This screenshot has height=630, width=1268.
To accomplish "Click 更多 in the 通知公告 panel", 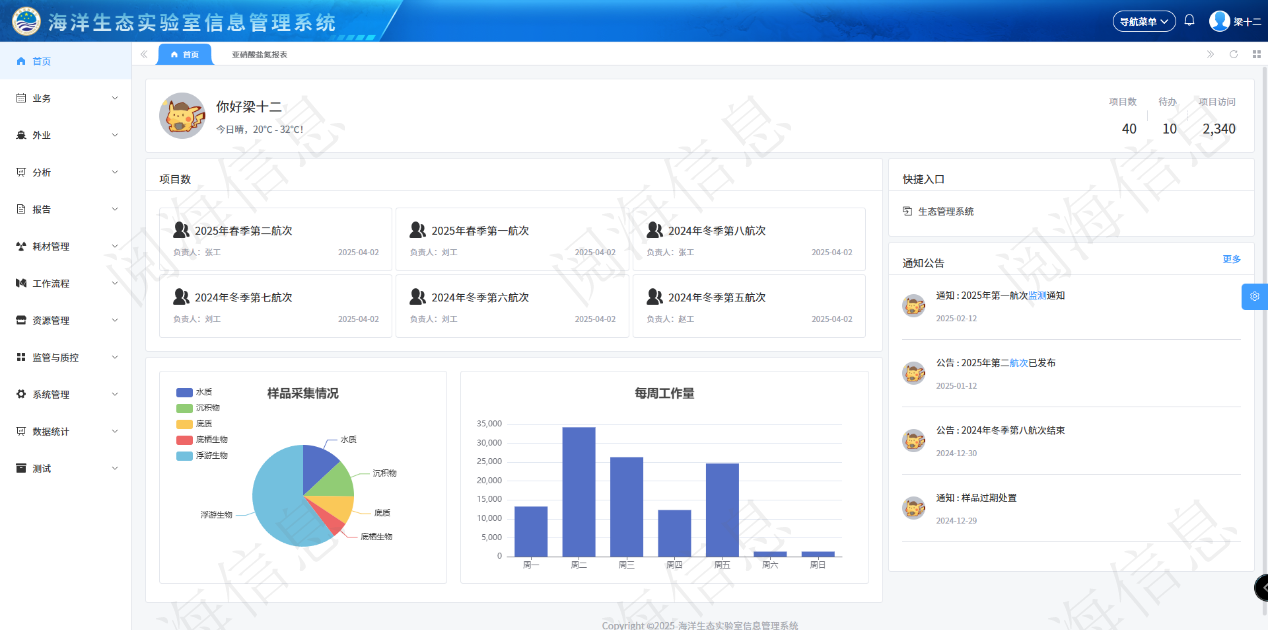I will 1231,259.
